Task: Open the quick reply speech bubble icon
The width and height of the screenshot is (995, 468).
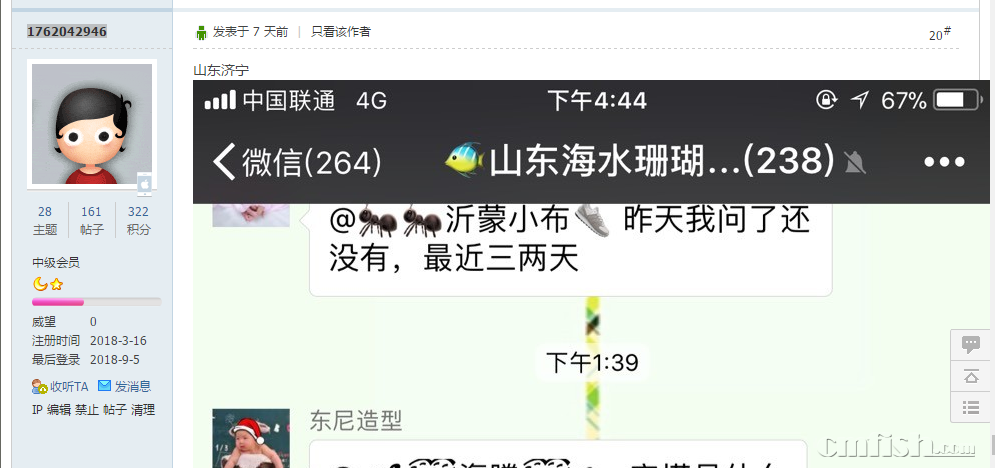Action: pyautogui.click(x=971, y=346)
